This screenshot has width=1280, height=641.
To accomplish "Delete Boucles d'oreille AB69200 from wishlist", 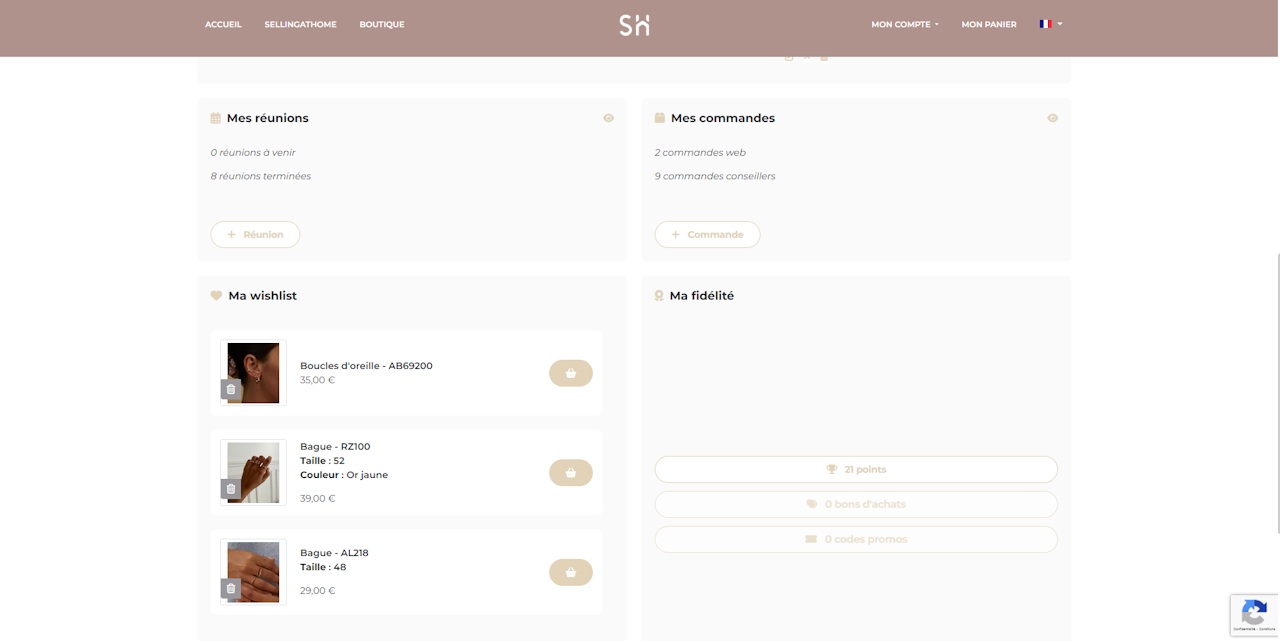I will [231, 390].
